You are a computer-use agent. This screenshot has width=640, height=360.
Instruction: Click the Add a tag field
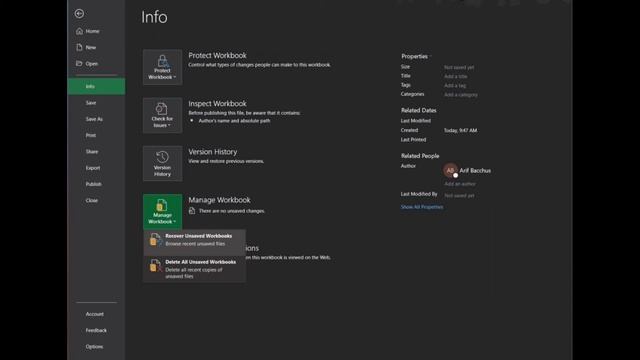pyautogui.click(x=455, y=85)
